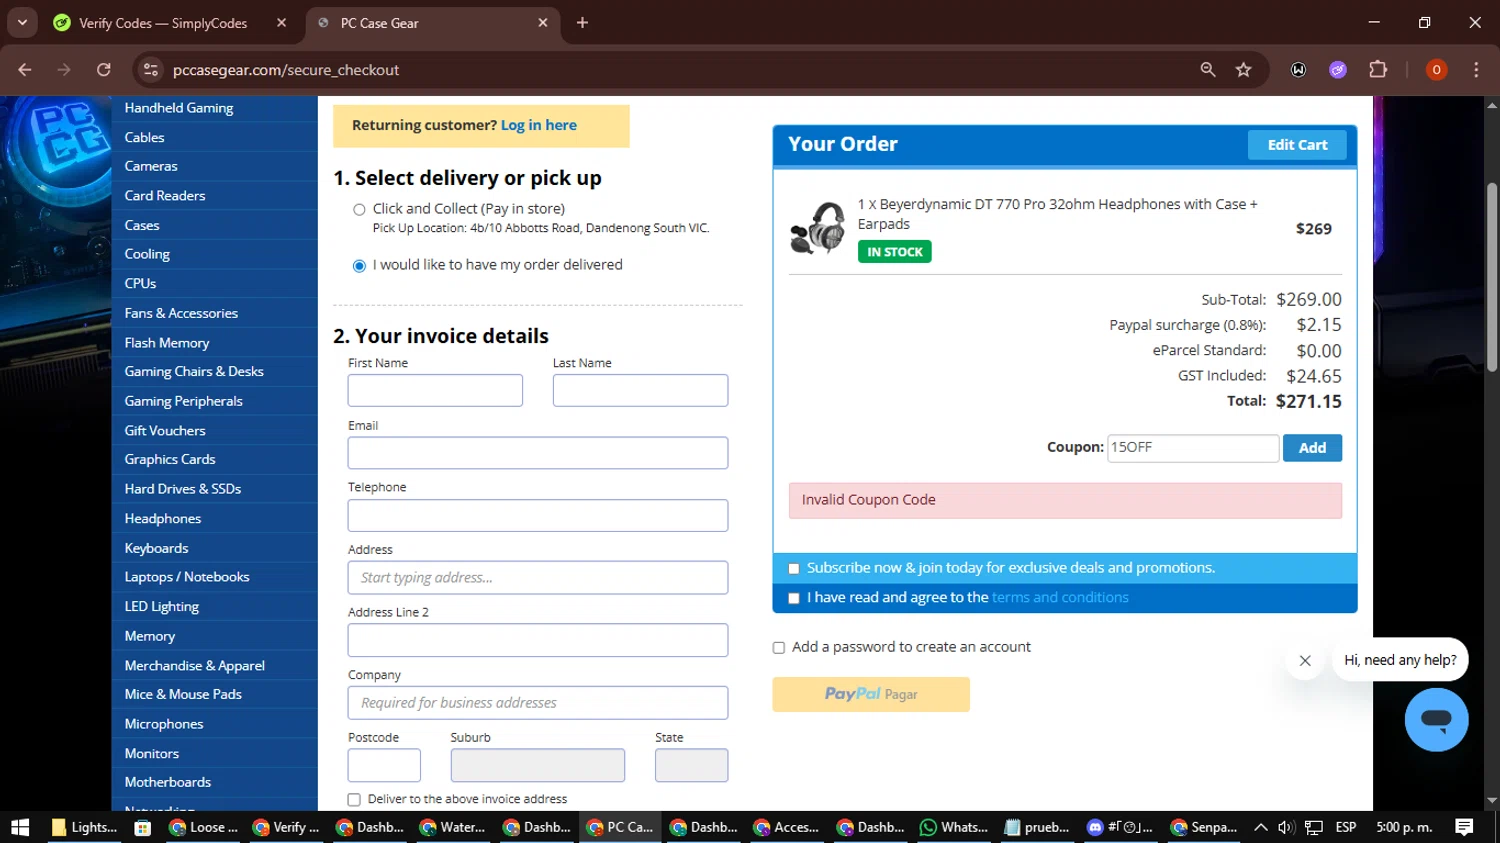Click the browser back arrow

click(x=25, y=70)
